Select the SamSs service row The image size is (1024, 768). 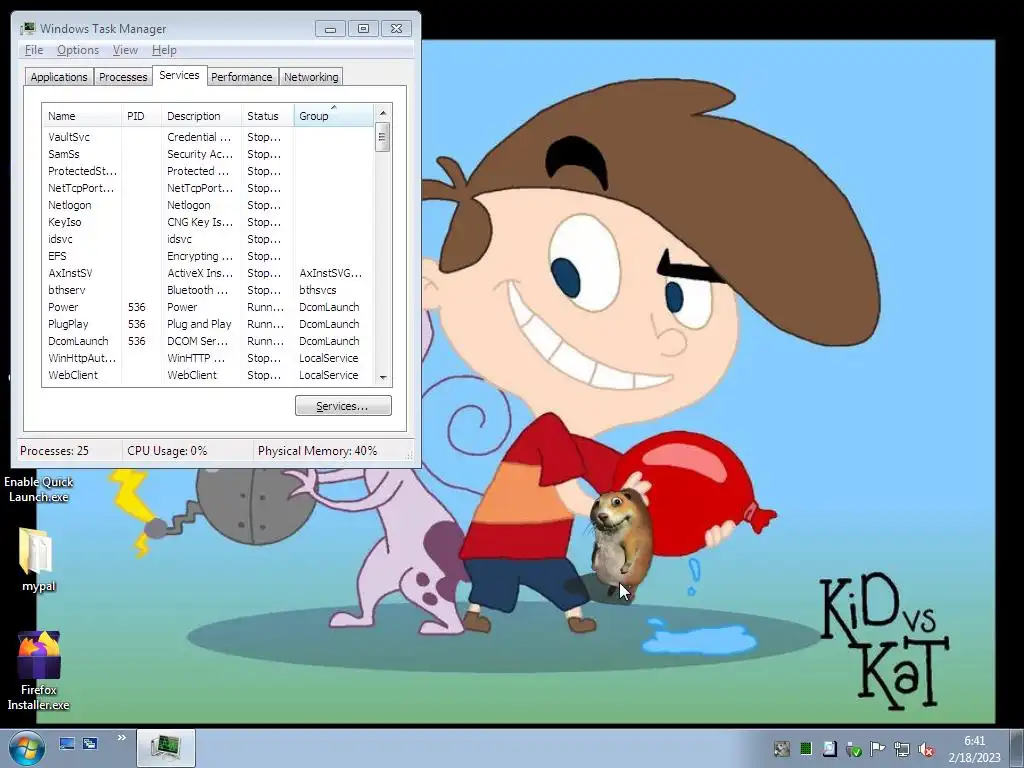[x=208, y=154]
